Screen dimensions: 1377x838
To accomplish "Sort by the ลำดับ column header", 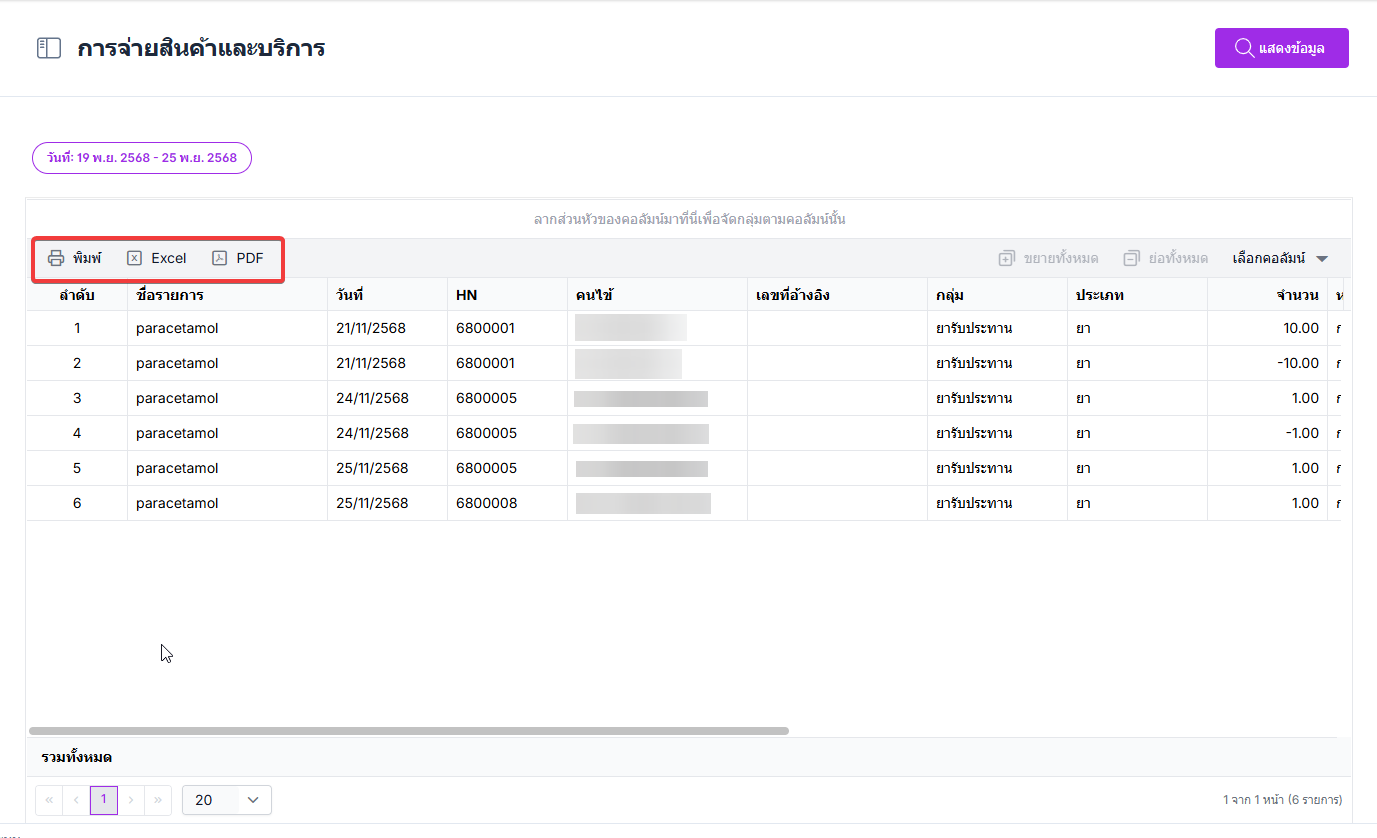I will pos(77,295).
